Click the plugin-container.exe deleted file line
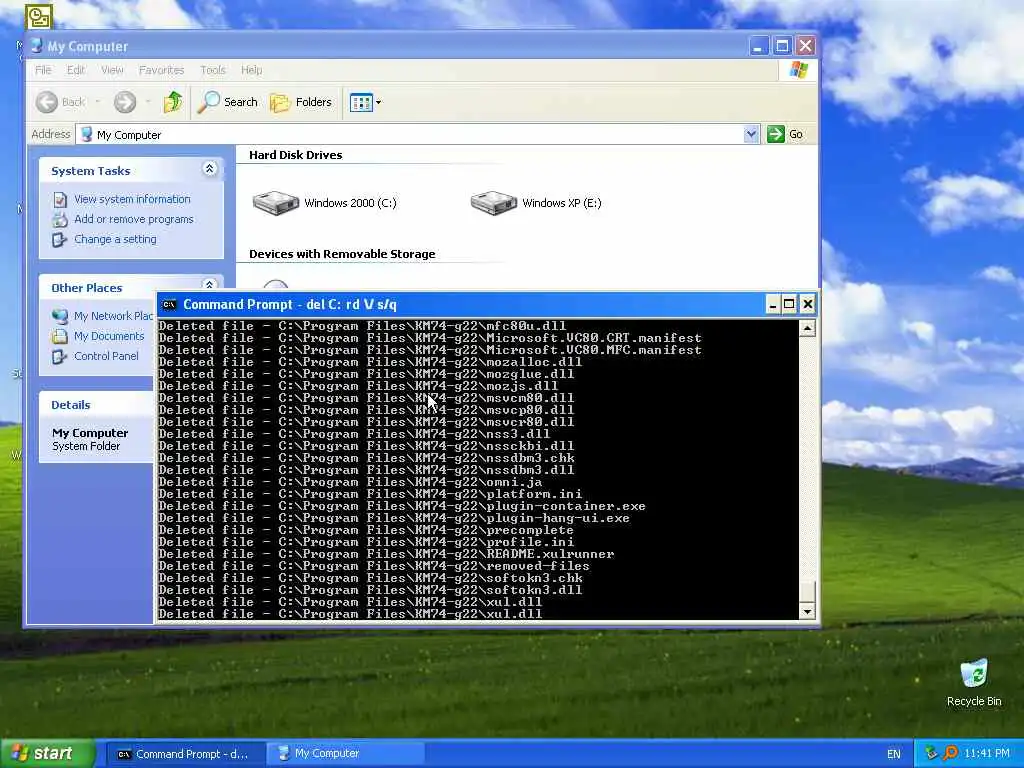The width and height of the screenshot is (1024, 768). click(x=402, y=506)
